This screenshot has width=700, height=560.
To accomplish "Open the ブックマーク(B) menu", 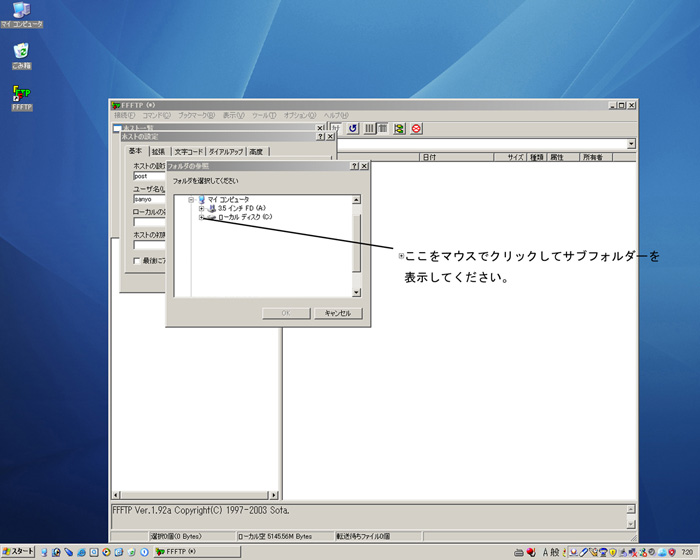I will click(x=196, y=115).
